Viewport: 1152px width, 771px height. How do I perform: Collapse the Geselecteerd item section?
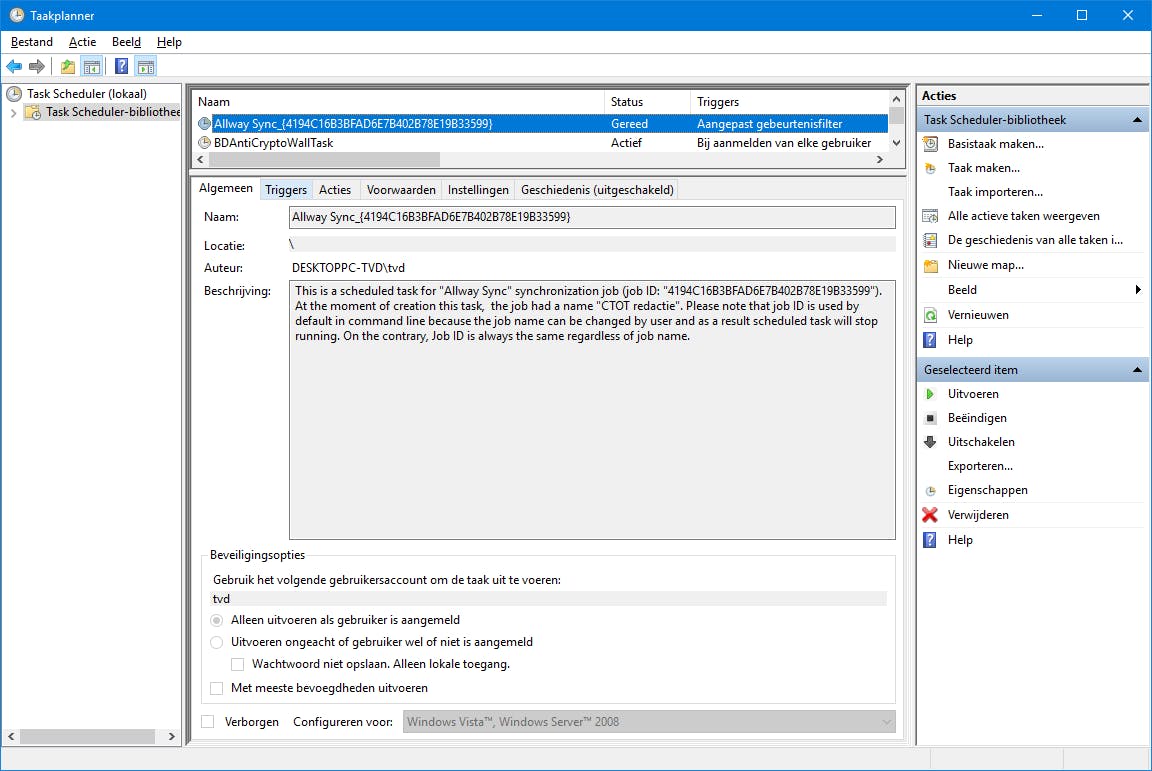pos(1137,370)
